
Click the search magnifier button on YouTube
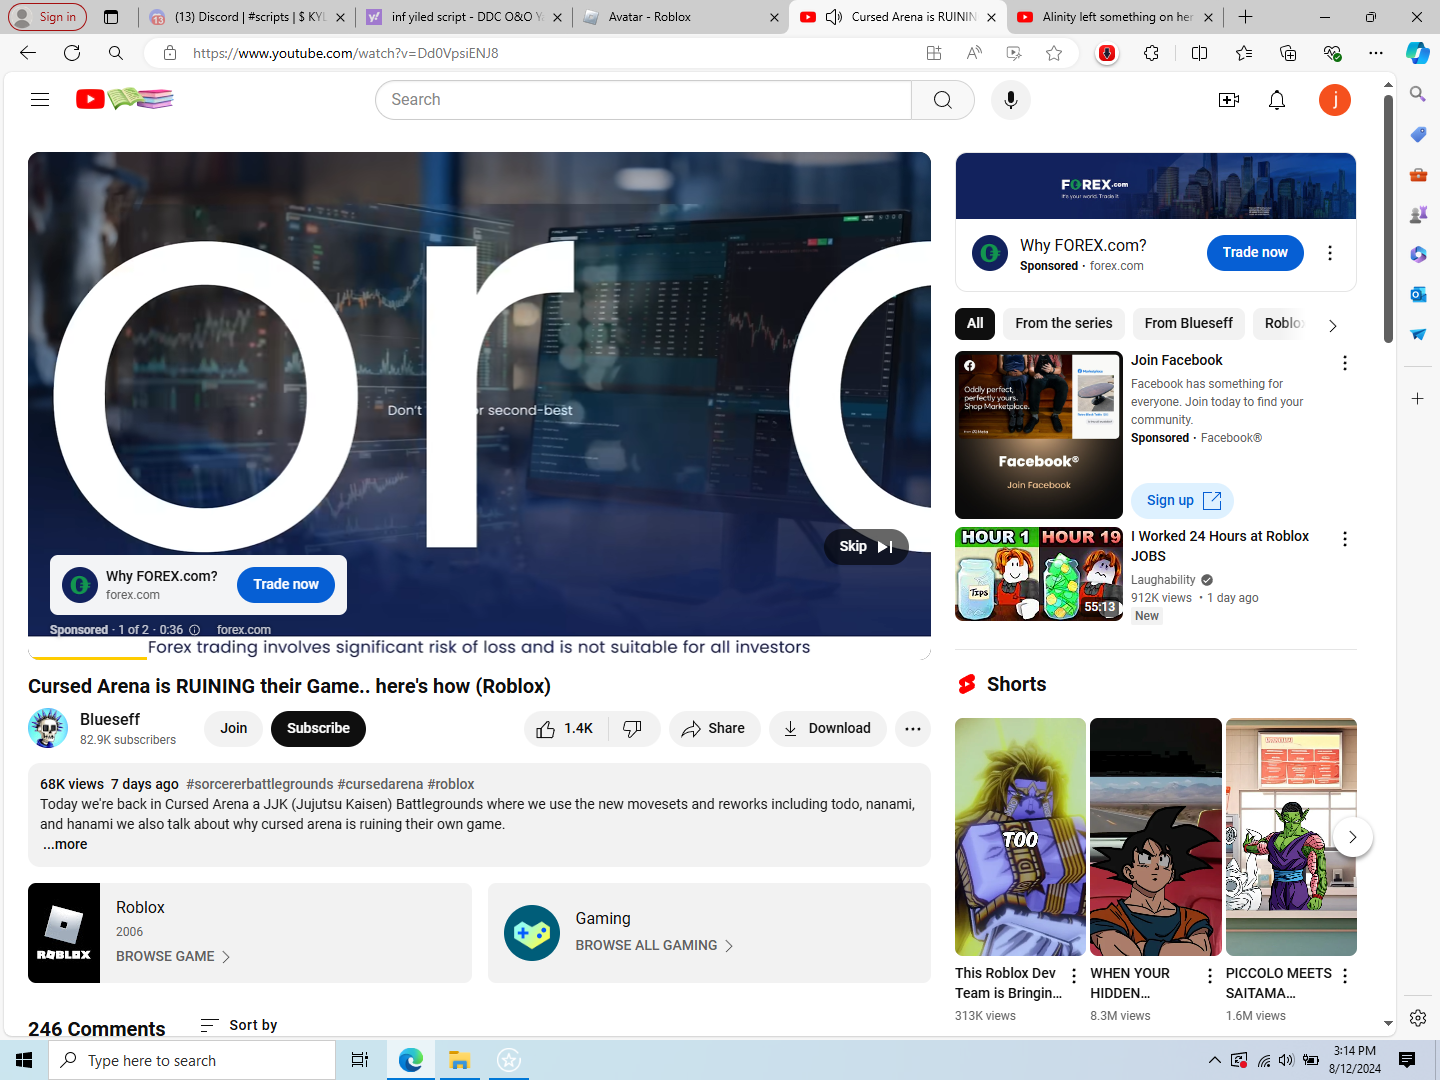click(942, 100)
